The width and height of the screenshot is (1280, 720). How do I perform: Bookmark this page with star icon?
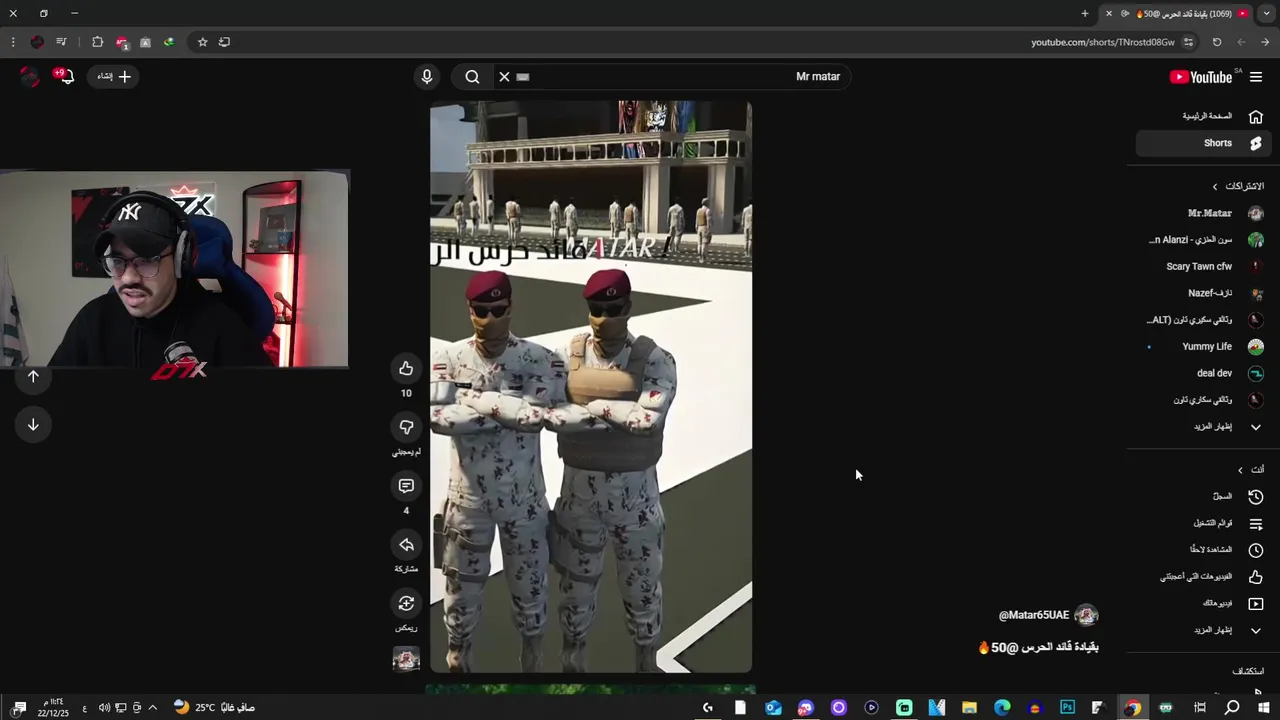tap(202, 42)
